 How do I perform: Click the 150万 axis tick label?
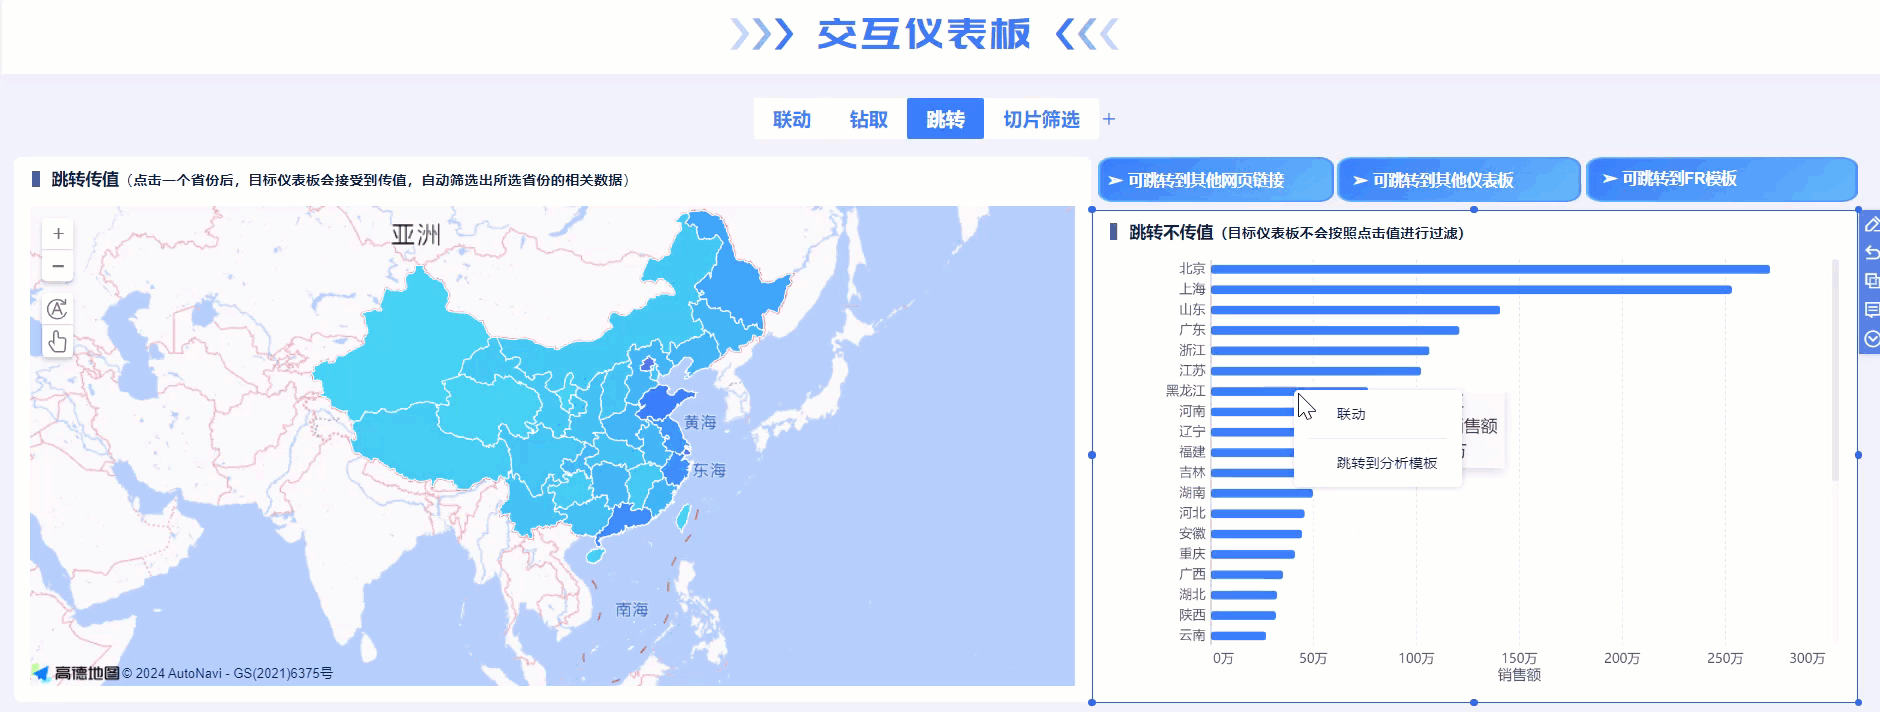coord(1519,658)
